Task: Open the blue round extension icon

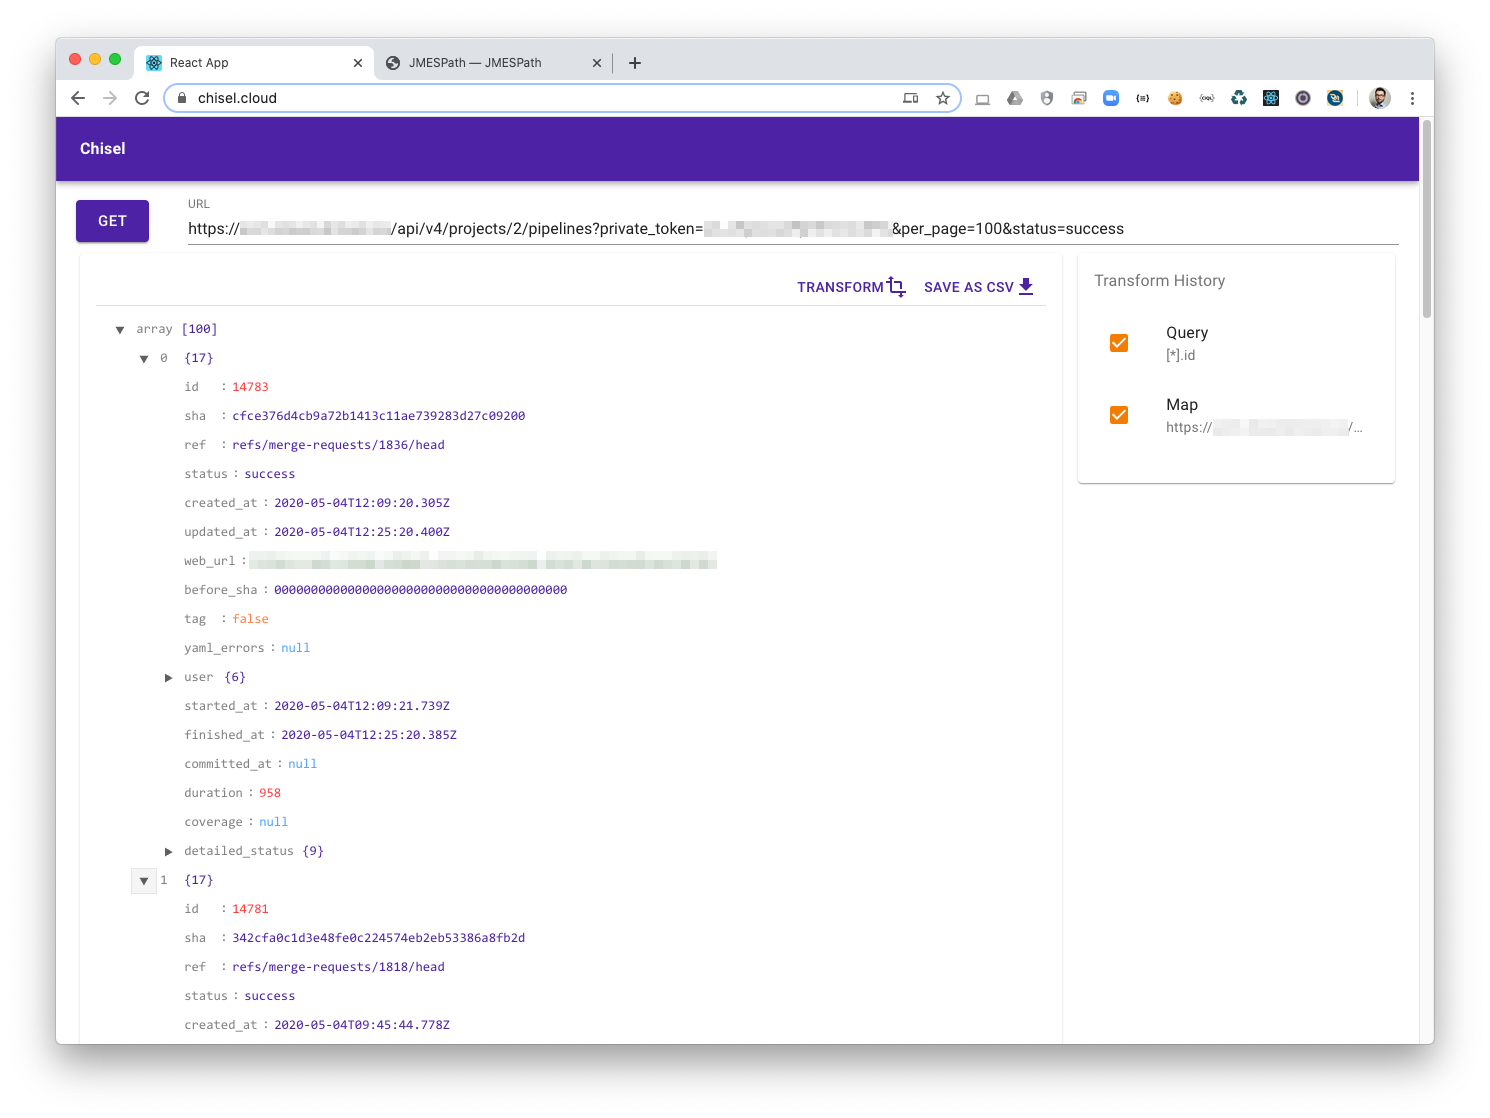Action: [1335, 98]
